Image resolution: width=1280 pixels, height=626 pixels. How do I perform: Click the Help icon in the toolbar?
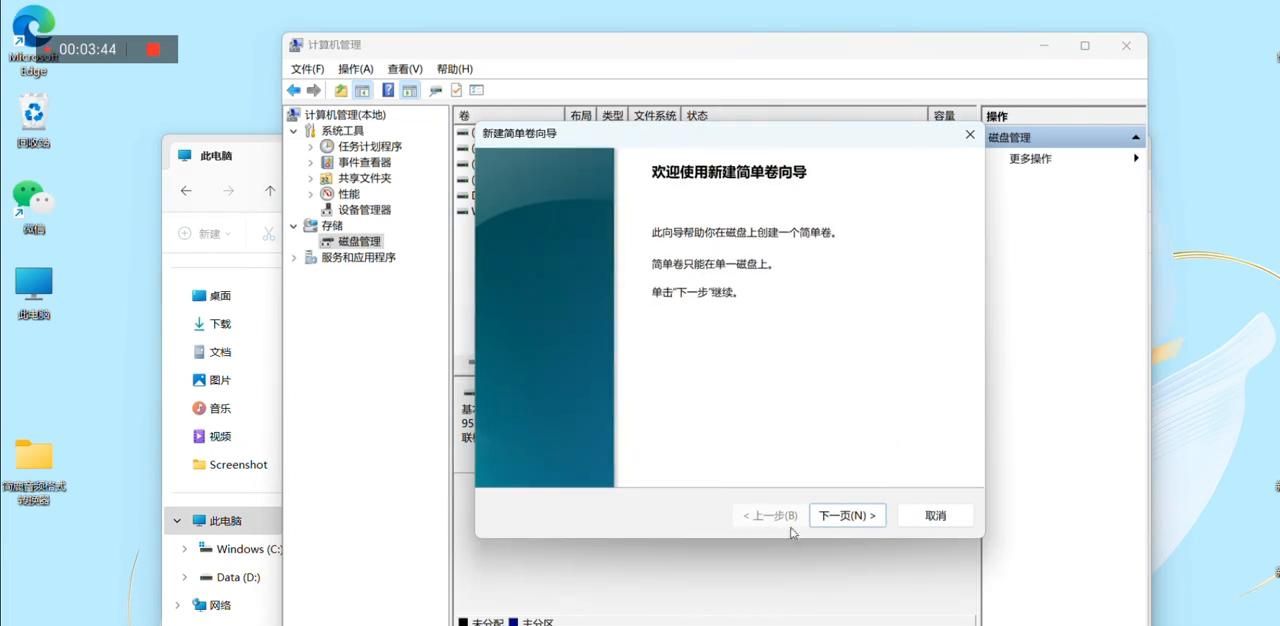(x=388, y=90)
